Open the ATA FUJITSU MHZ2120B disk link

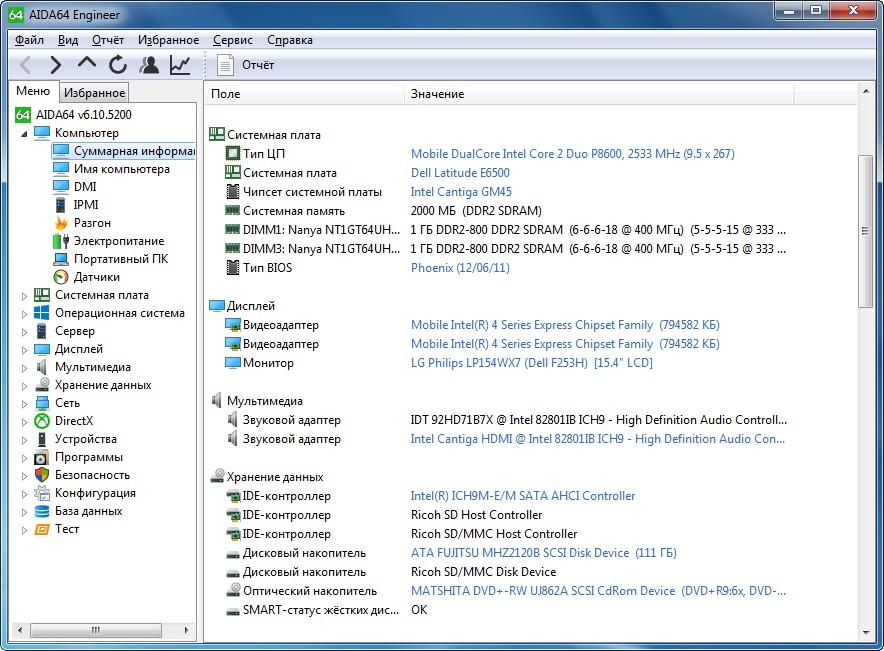pos(543,553)
